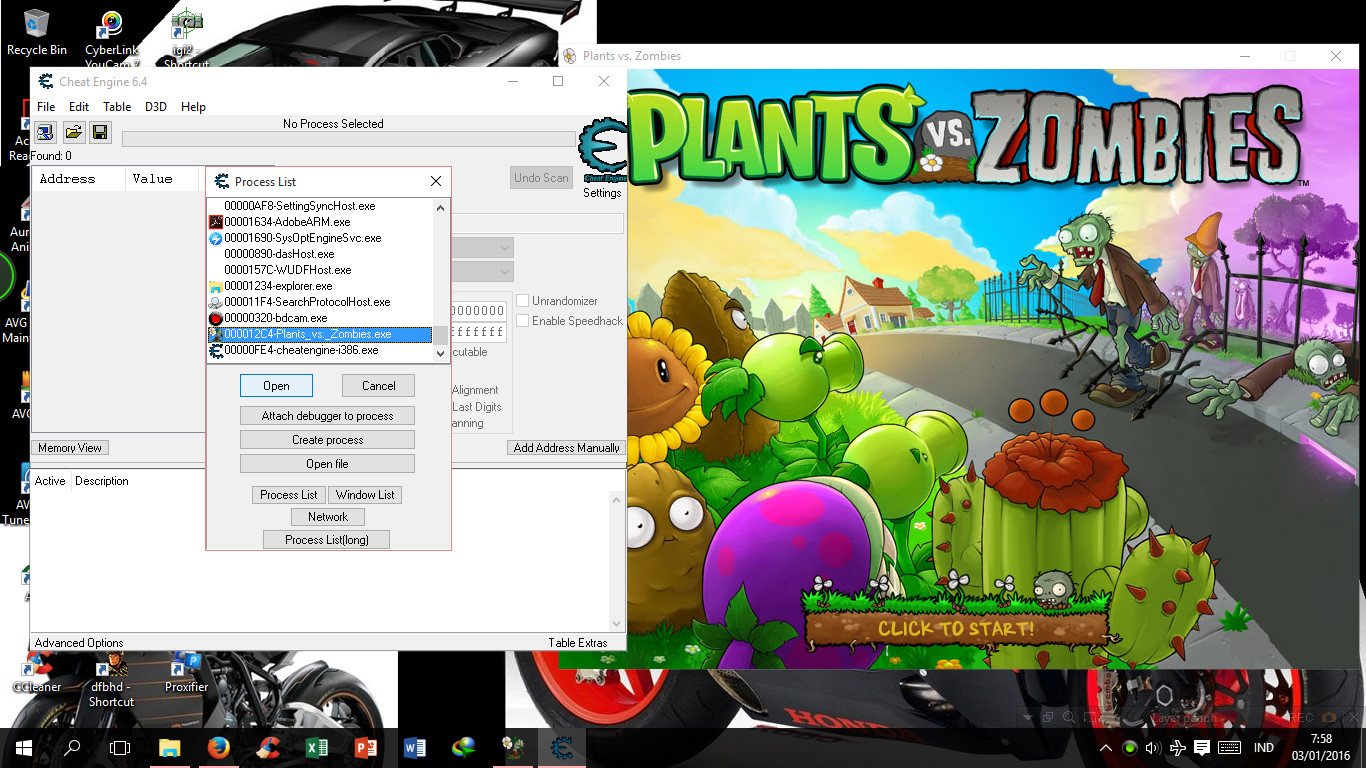1366x768 pixels.
Task: Toggle the Enable Speedhack checkbox
Action: pos(523,321)
